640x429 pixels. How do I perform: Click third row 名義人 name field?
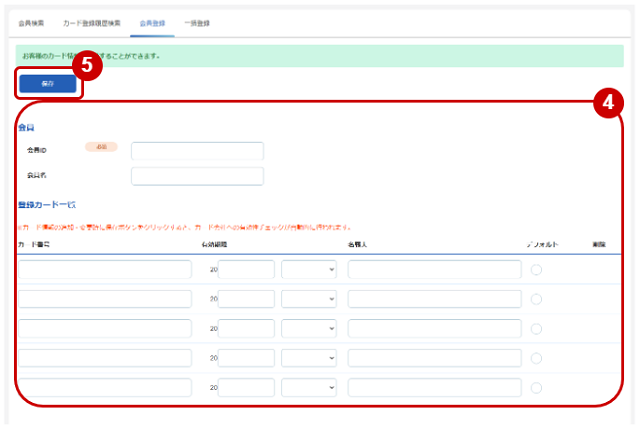click(435, 329)
